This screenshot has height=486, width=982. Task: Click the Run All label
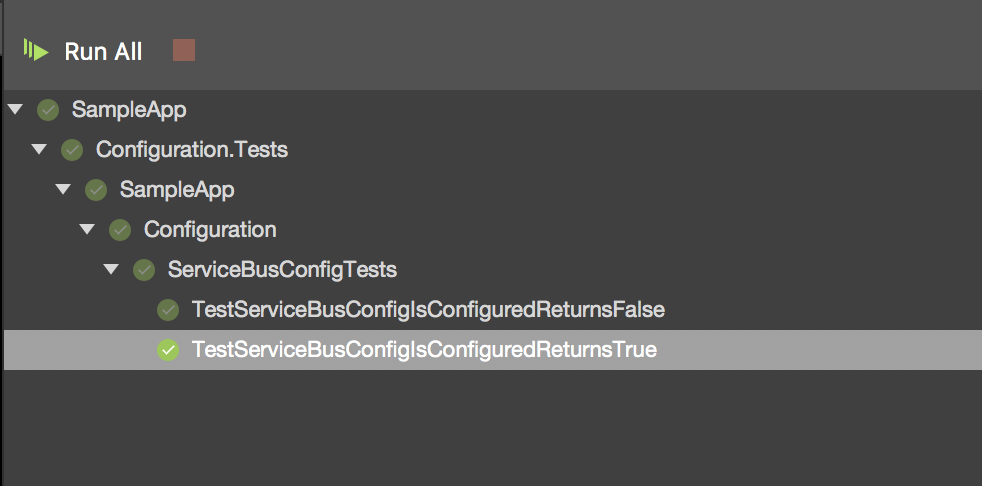point(103,52)
